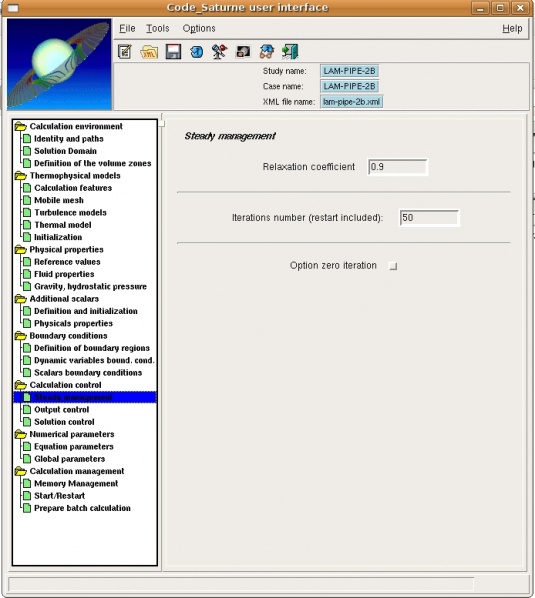
Task: Click the Study name field LAM-PIPE-2B
Action: 349,71
